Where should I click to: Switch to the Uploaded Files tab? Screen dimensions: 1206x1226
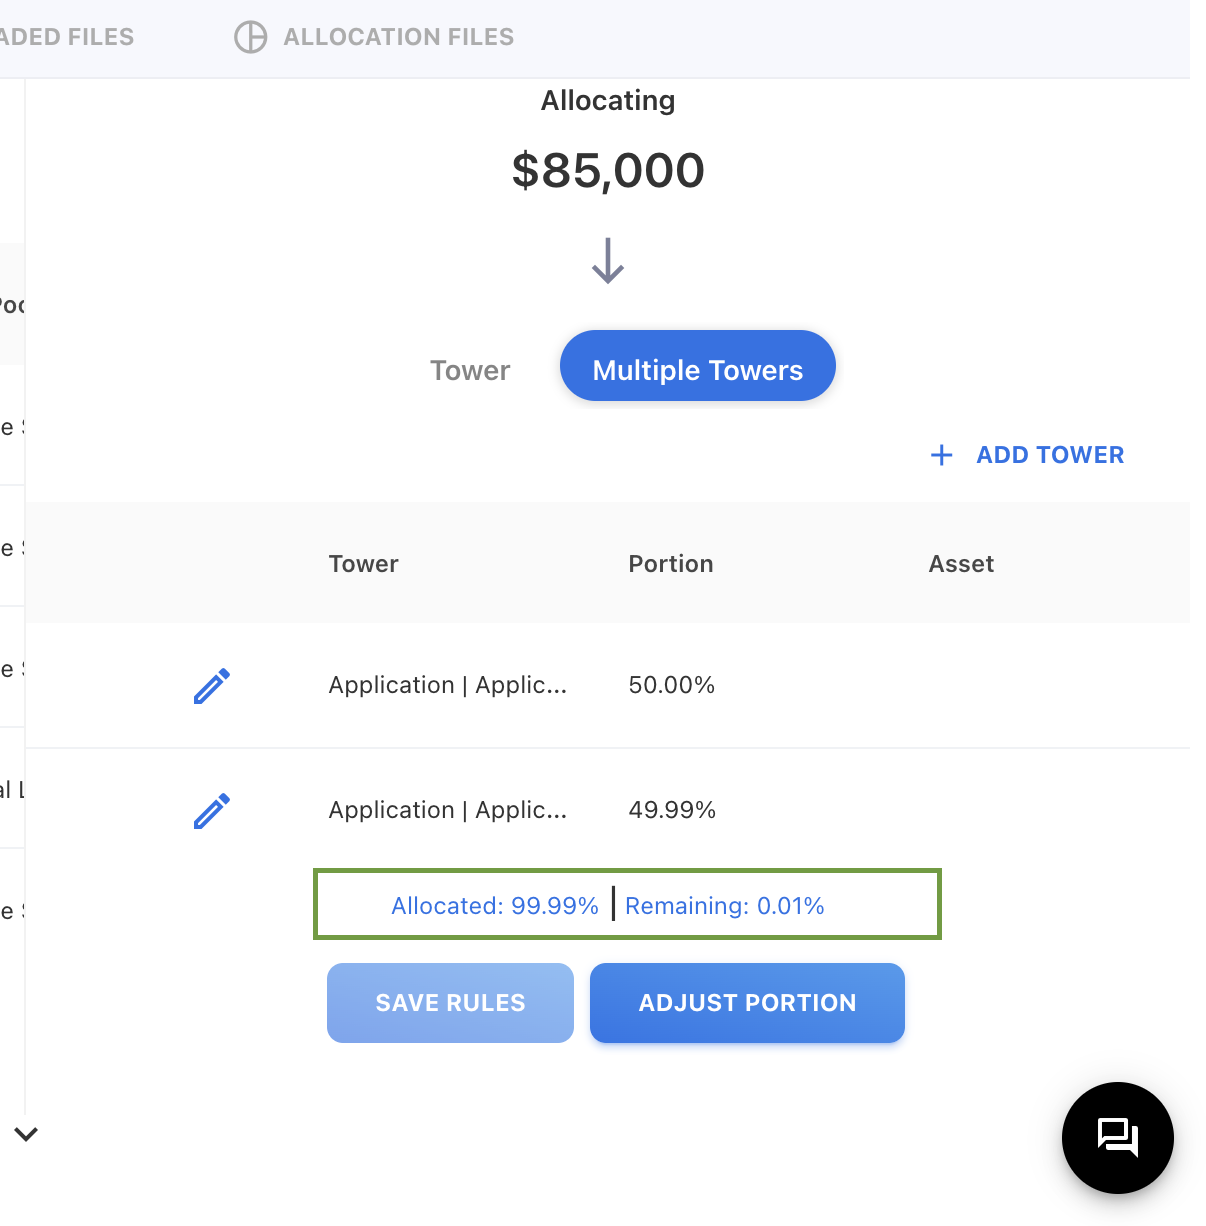[x=67, y=37]
